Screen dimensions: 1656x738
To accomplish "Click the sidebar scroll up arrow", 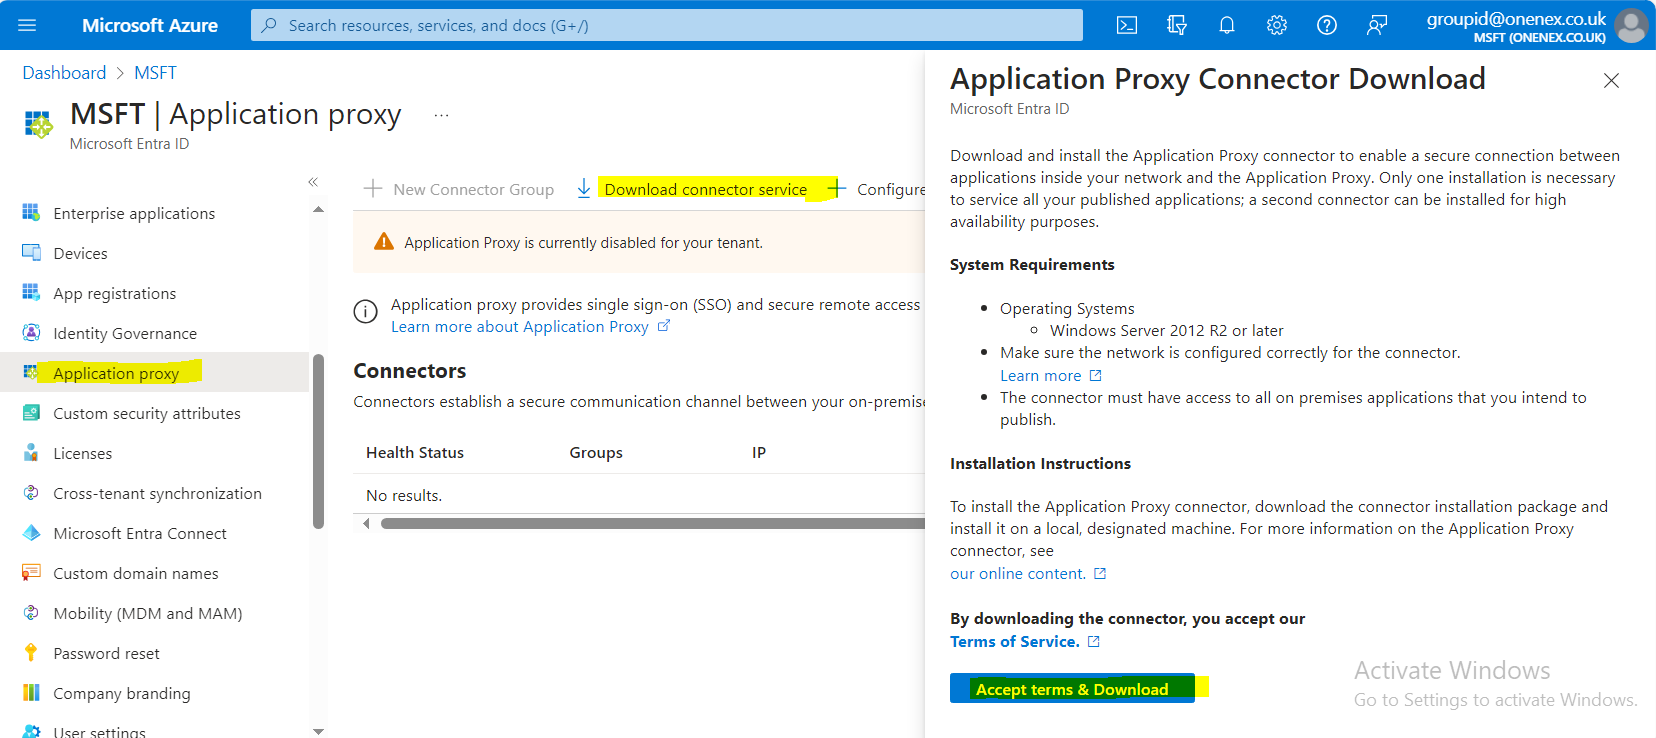I will (318, 210).
